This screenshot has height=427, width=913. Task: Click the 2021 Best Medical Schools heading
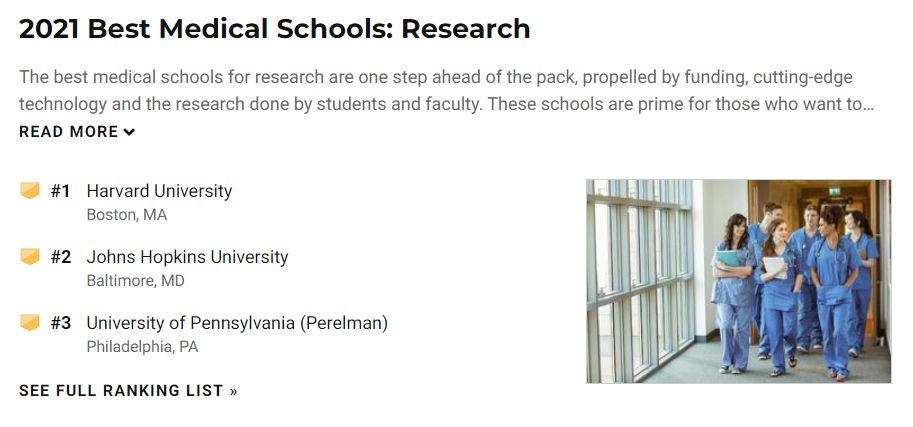pyautogui.click(x=274, y=29)
